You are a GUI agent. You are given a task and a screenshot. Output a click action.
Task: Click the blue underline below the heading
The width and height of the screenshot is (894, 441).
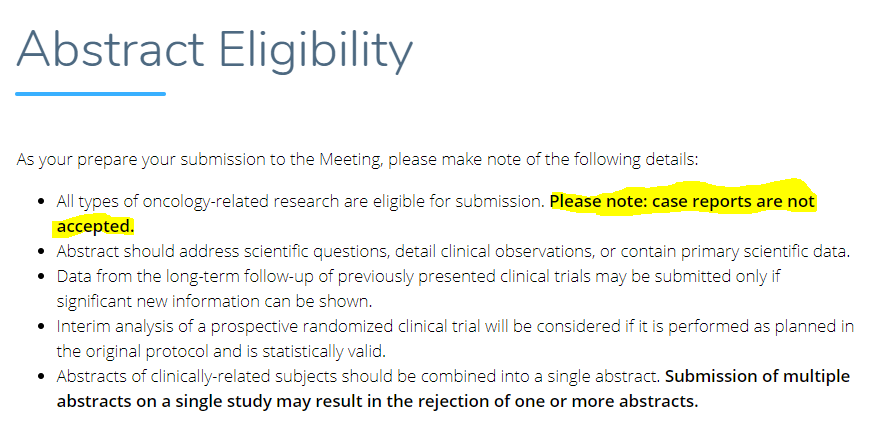91,94
